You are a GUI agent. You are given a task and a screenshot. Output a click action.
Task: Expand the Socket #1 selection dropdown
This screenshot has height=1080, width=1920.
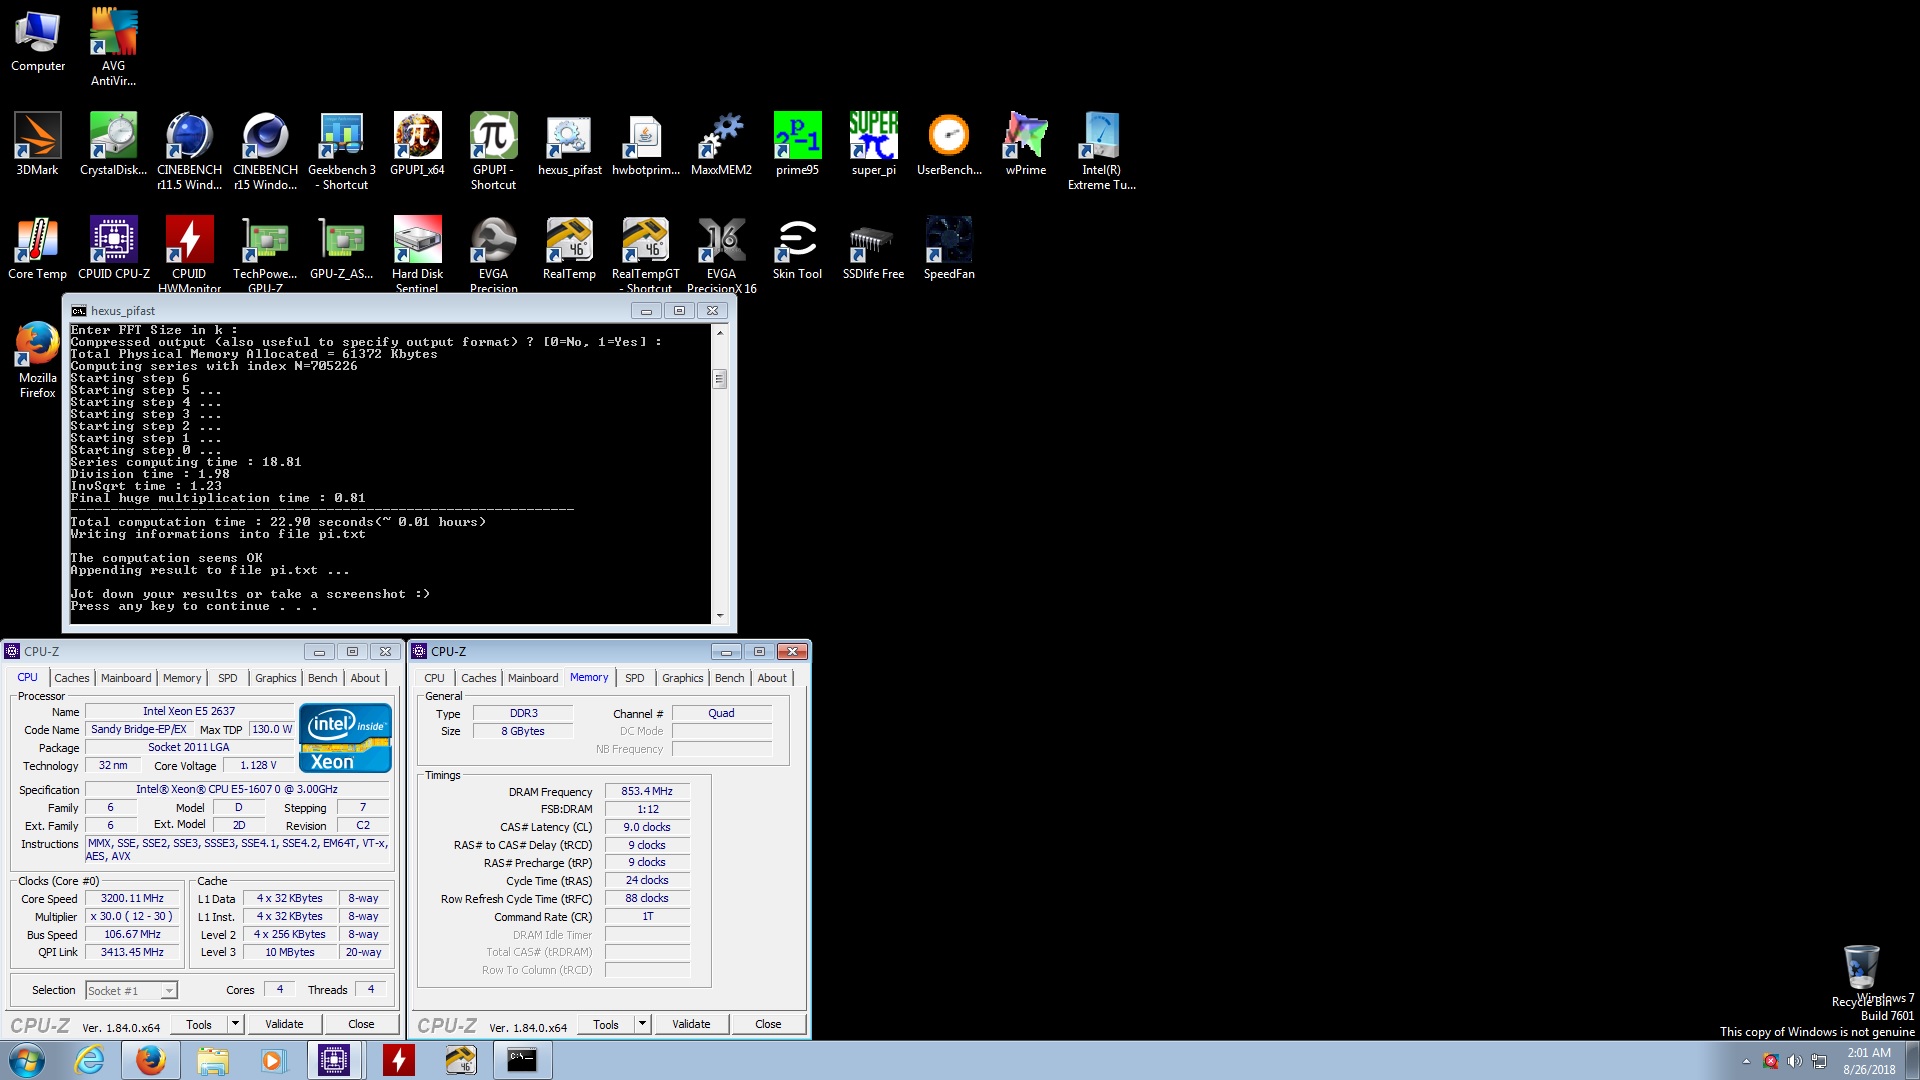[169, 991]
